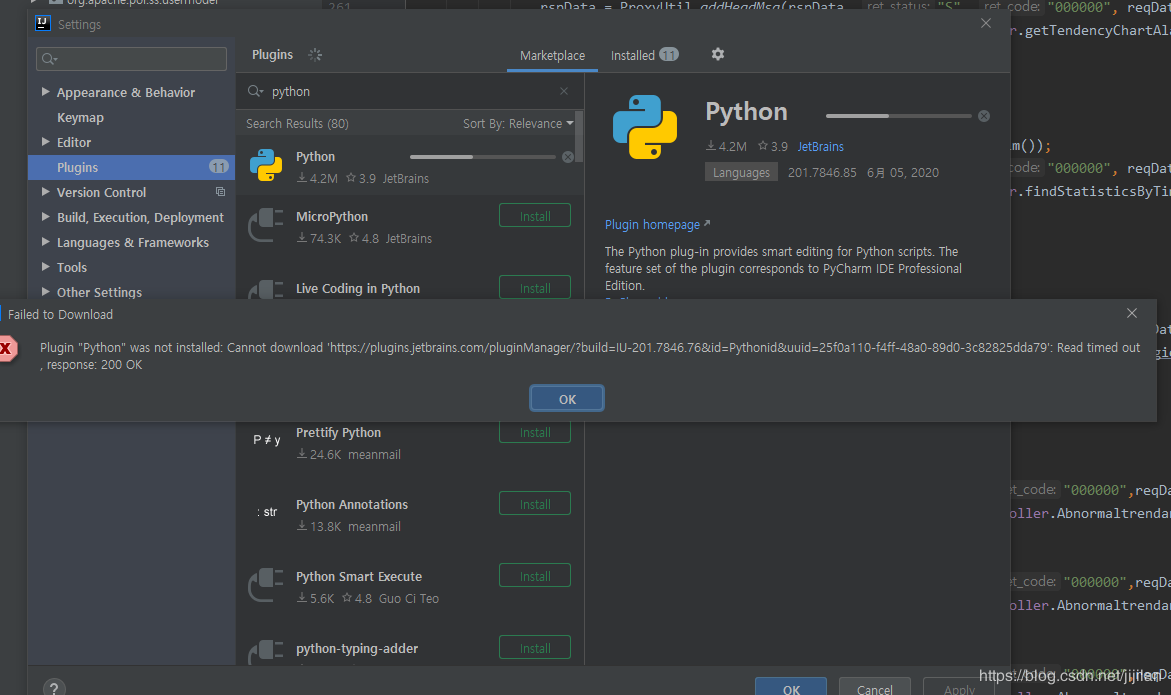Close the Failed to Download dialog
1171x695 pixels.
coord(1132,313)
